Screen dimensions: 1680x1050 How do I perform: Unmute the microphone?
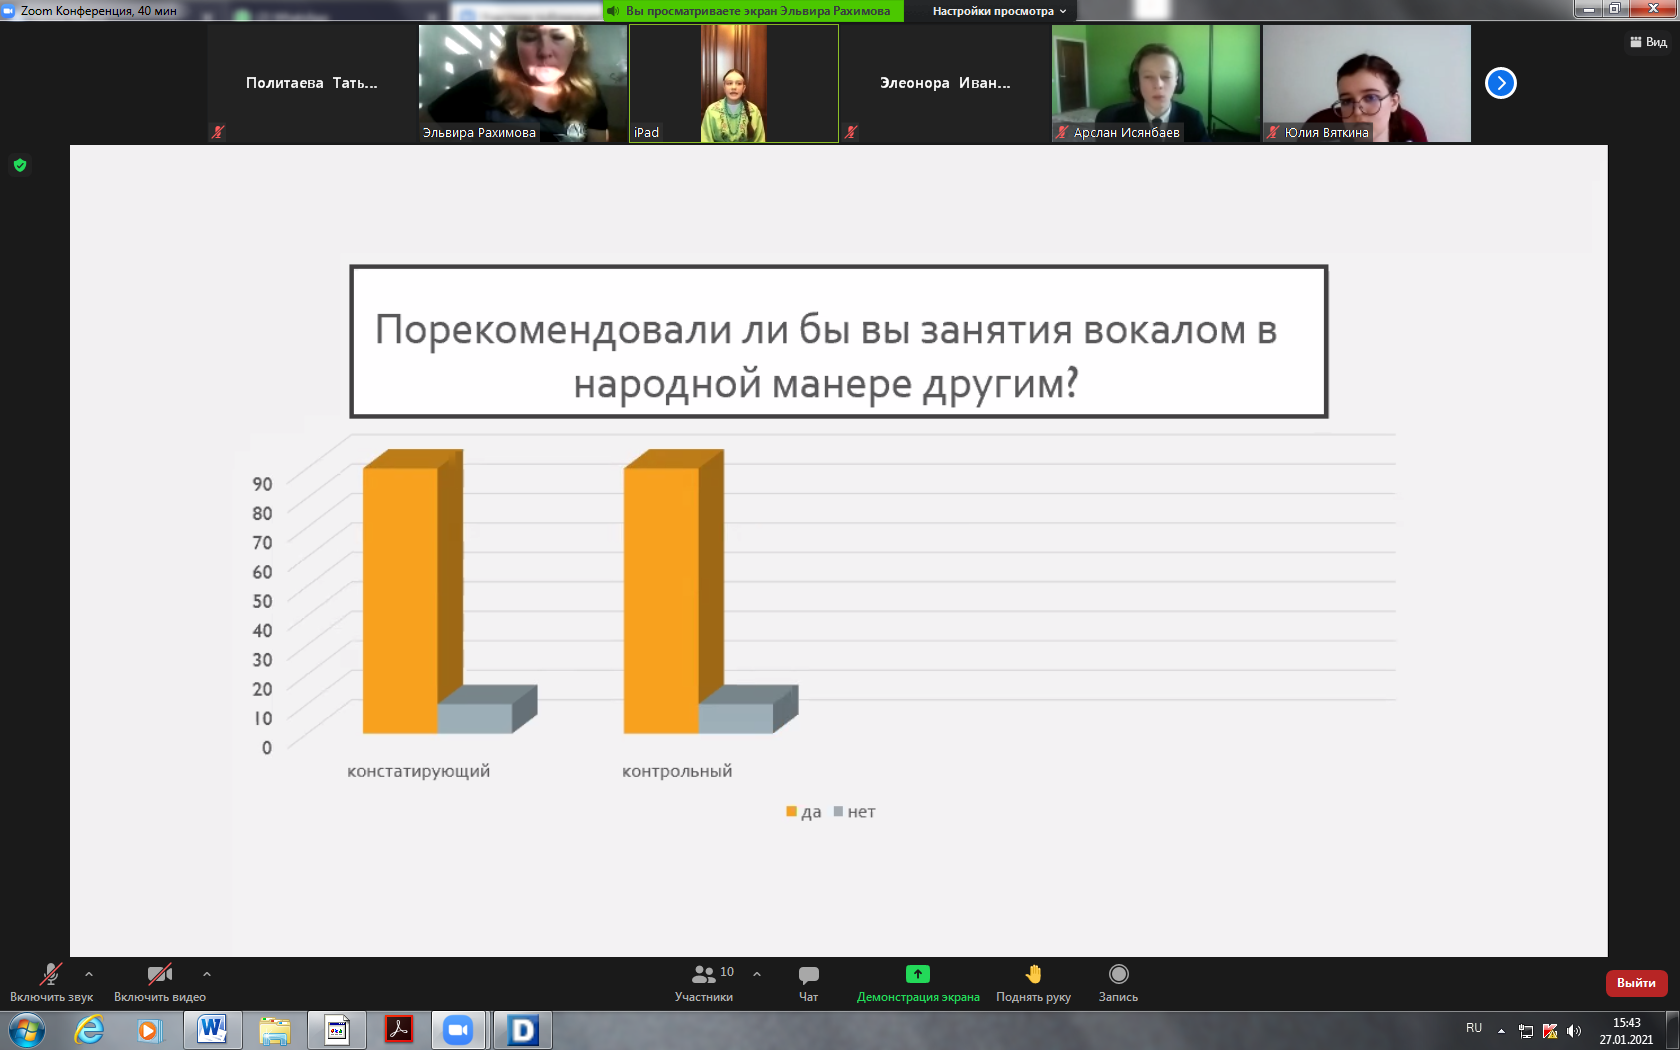pos(50,975)
